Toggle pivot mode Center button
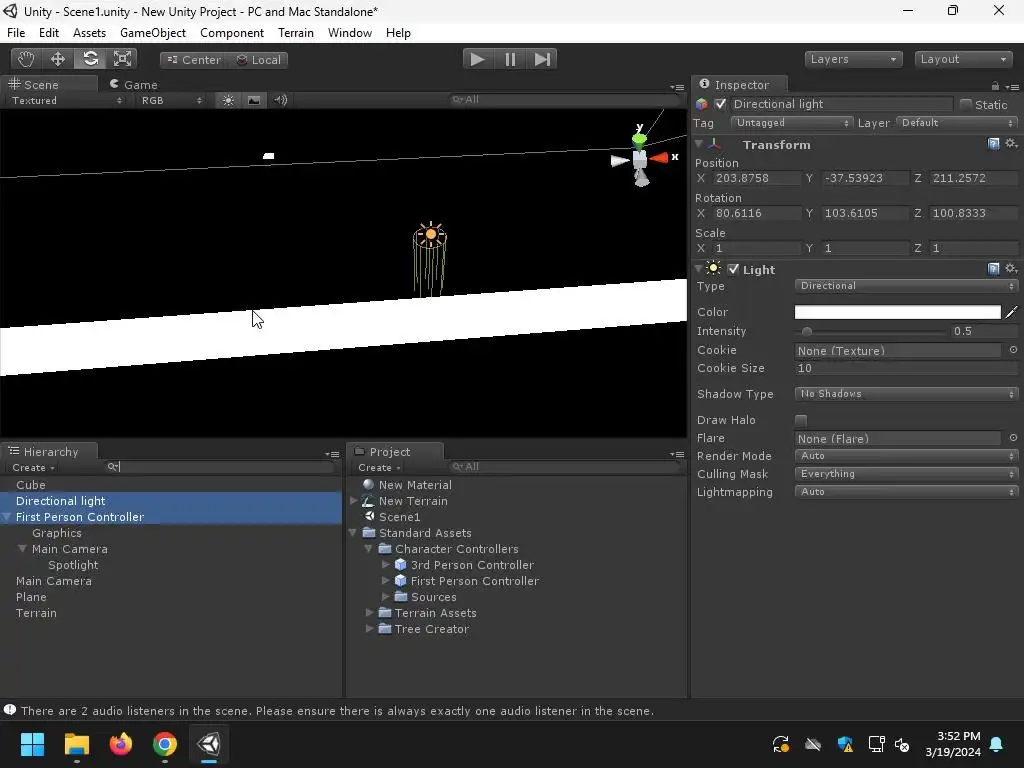The image size is (1024, 768). [194, 59]
